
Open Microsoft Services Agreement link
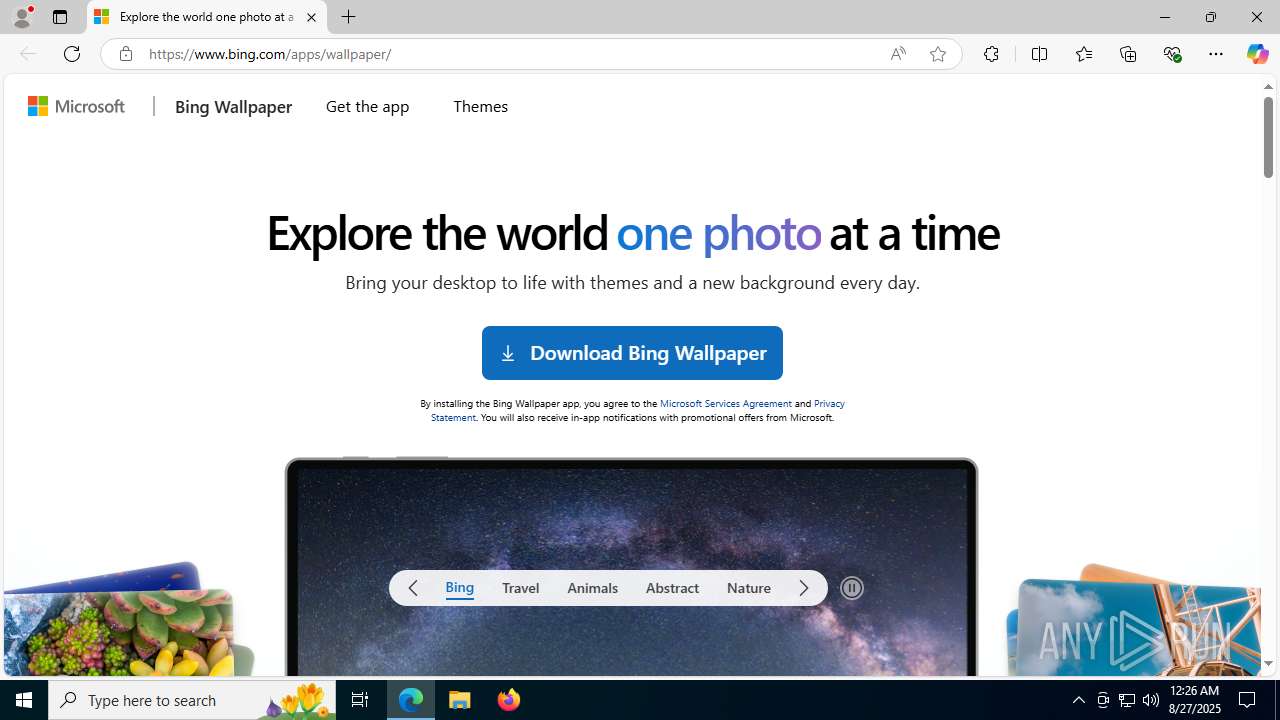pos(725,403)
